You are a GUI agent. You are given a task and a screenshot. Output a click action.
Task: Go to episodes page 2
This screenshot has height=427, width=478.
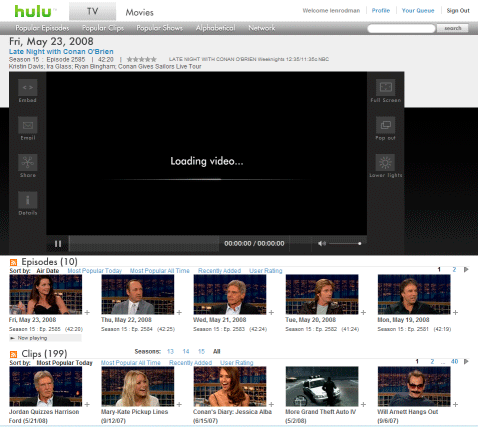[x=454, y=269]
